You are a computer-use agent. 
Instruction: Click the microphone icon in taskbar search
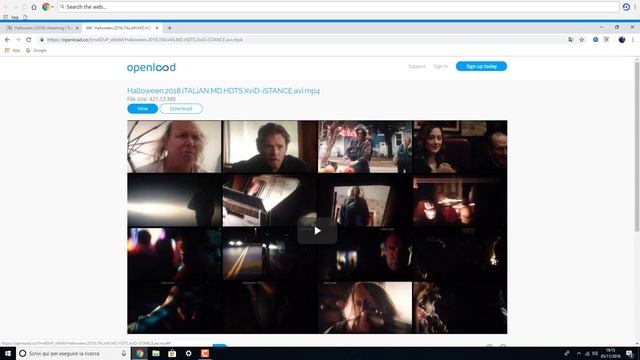click(124, 353)
